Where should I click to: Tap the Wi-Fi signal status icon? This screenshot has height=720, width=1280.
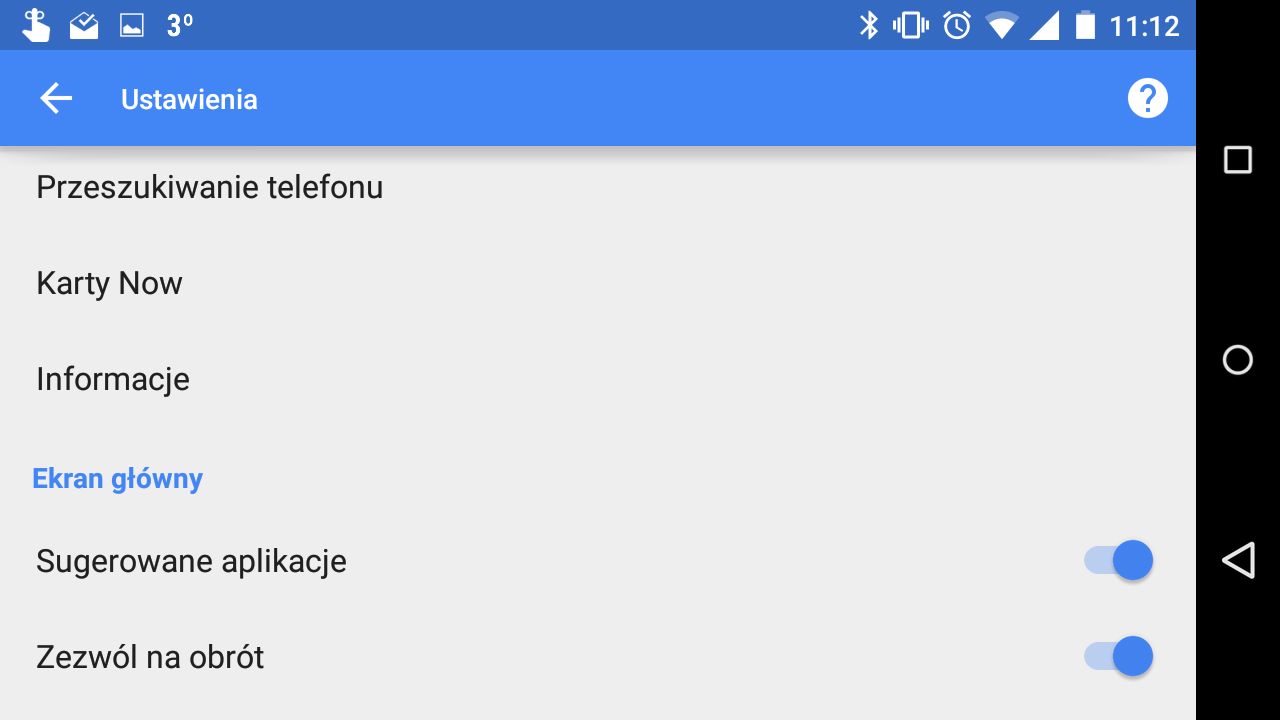click(1001, 25)
